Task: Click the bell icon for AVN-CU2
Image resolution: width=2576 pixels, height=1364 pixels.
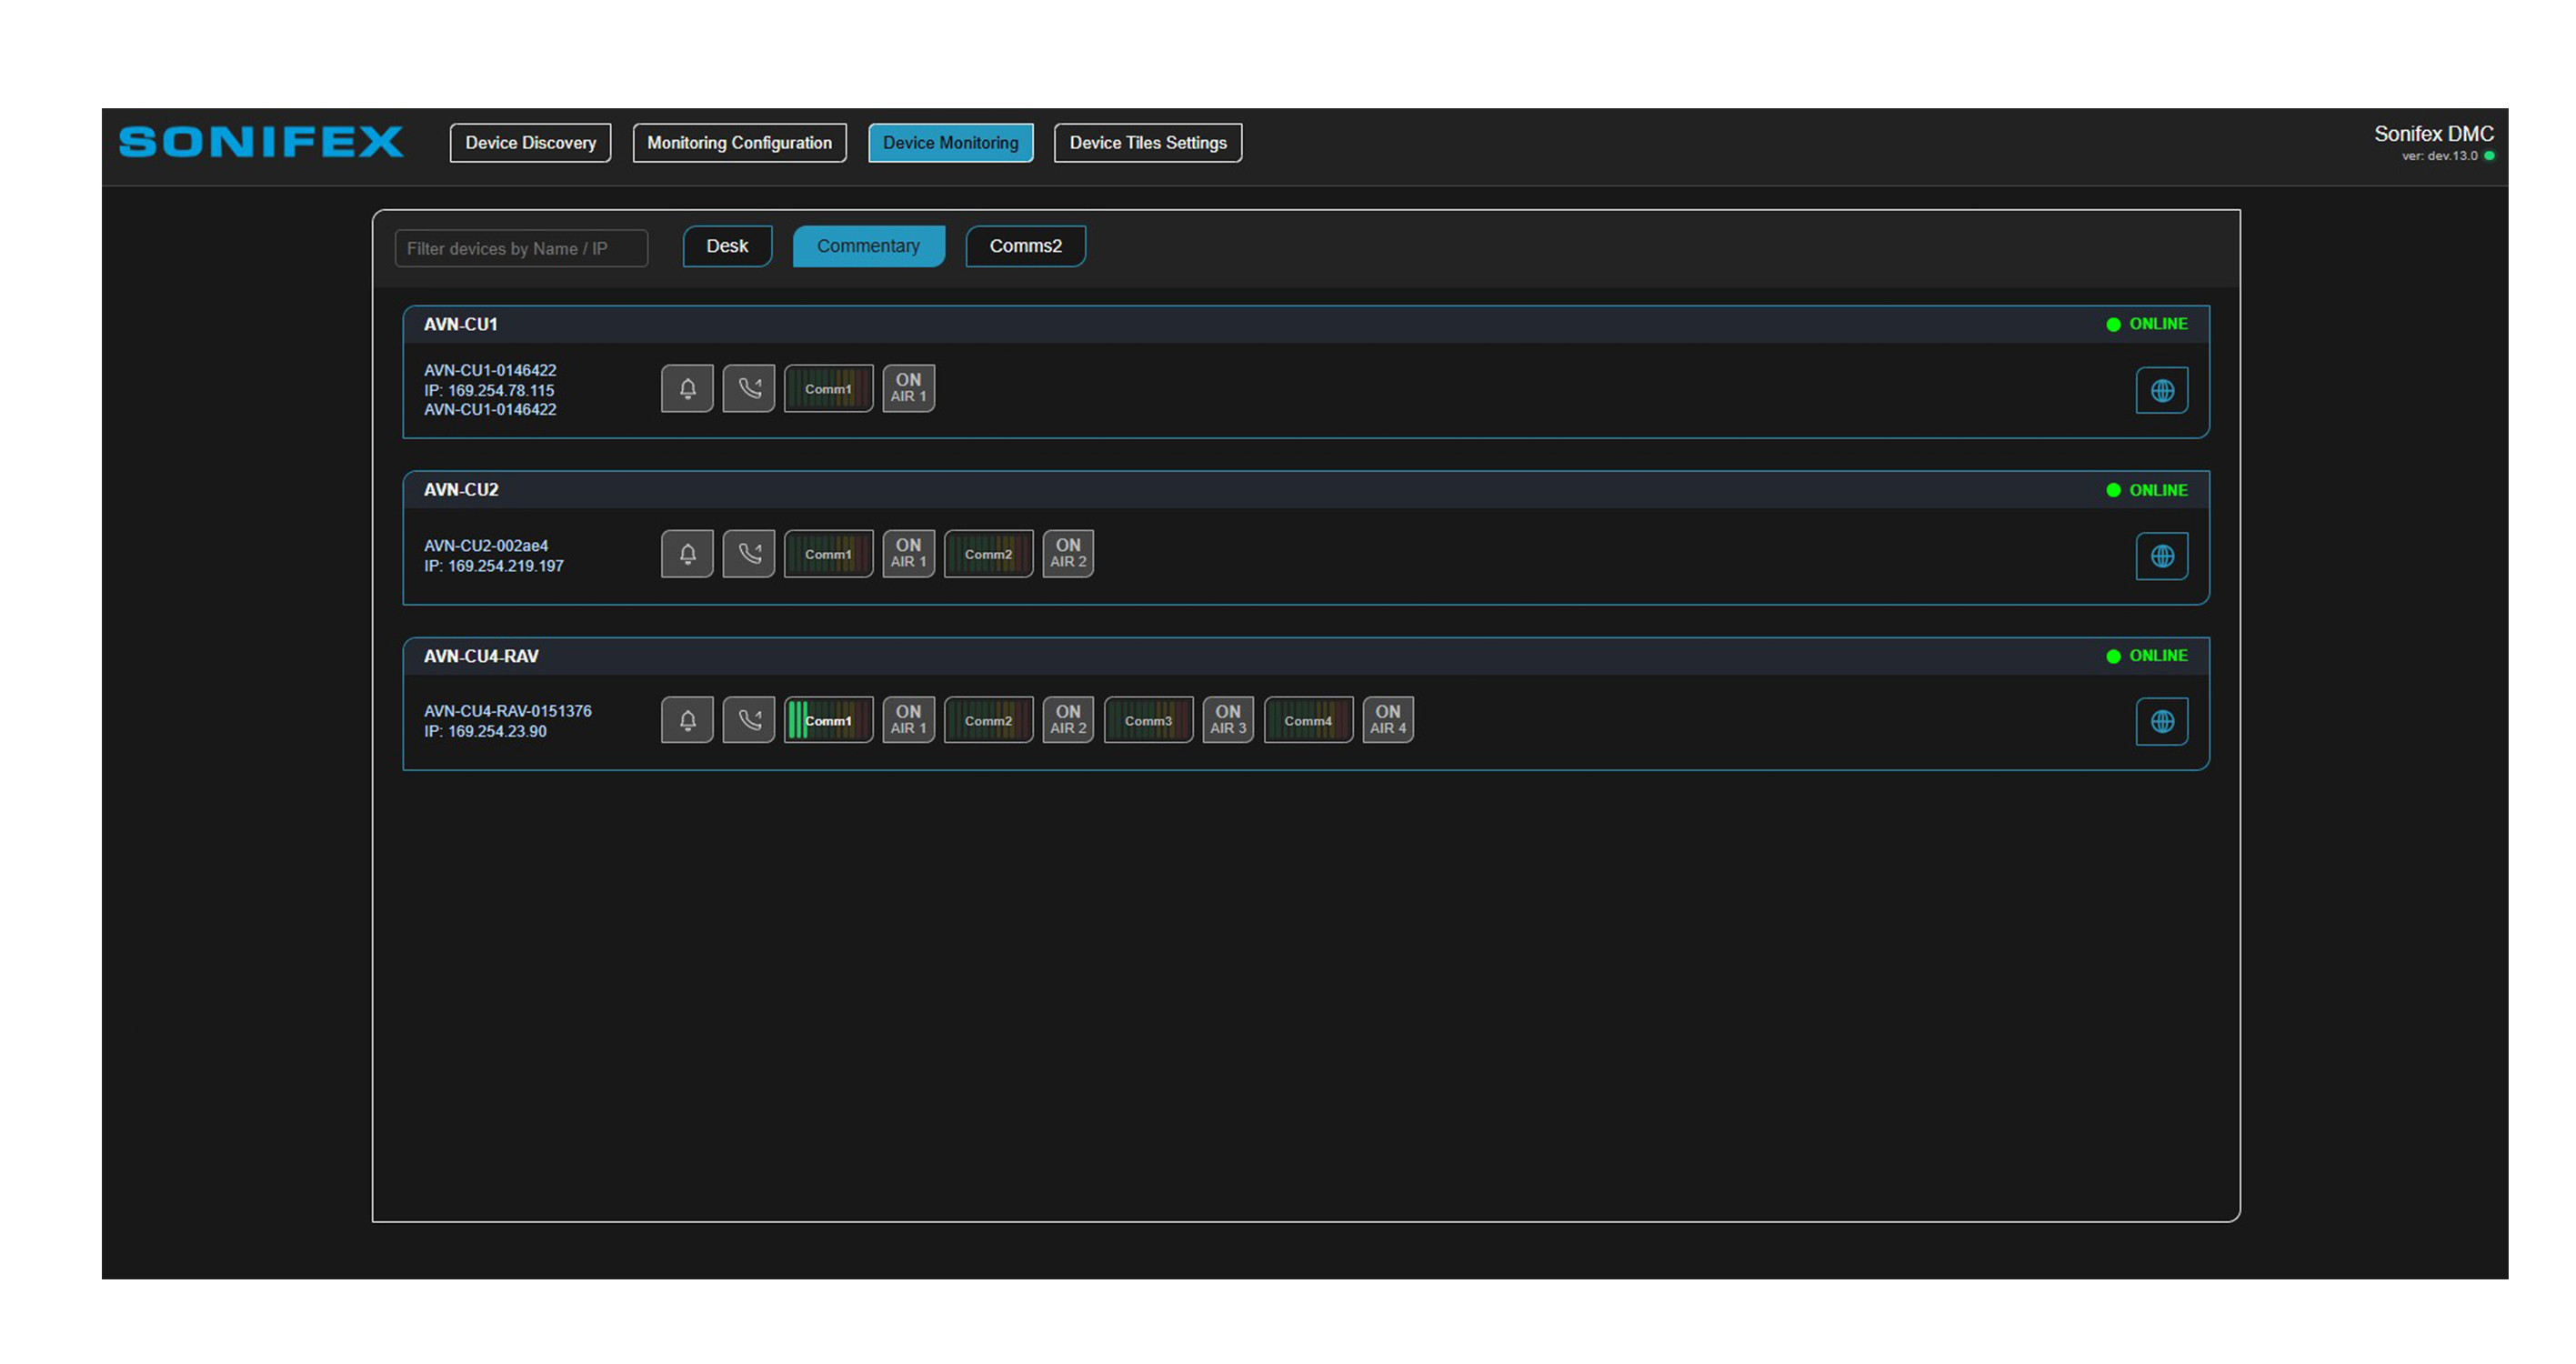Action: 687,554
